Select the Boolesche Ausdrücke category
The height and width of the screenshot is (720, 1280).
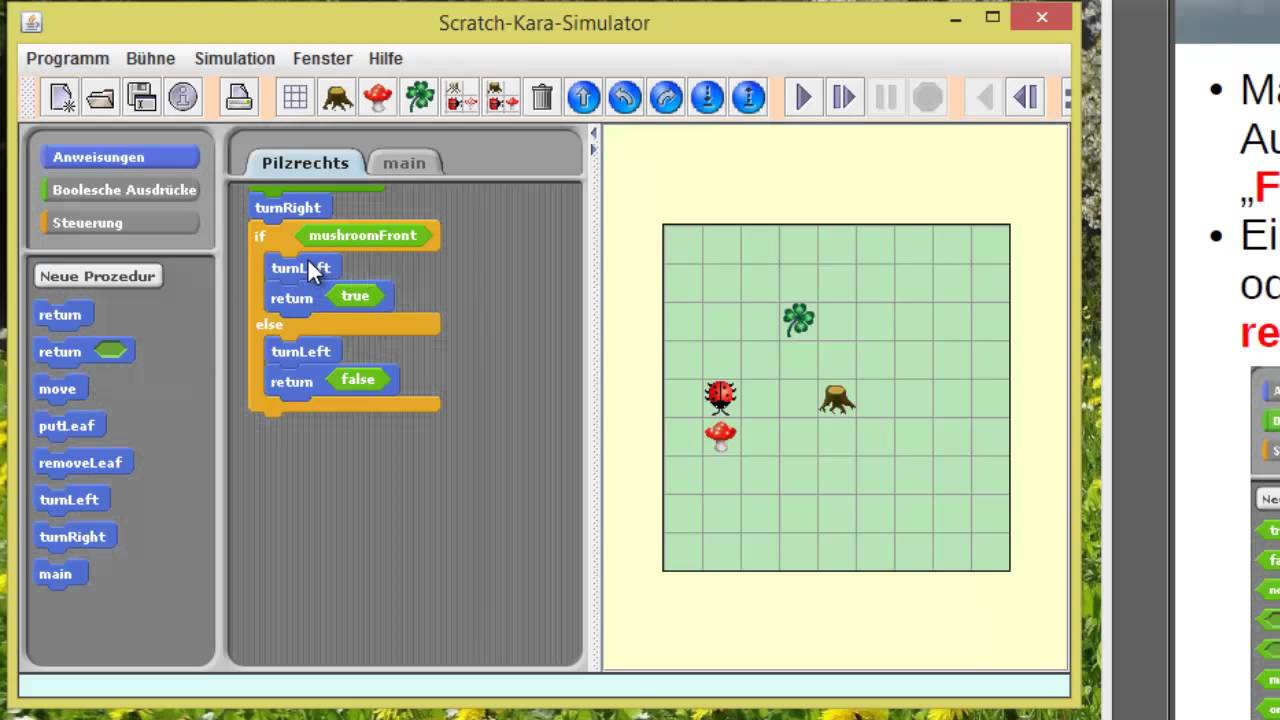click(120, 190)
